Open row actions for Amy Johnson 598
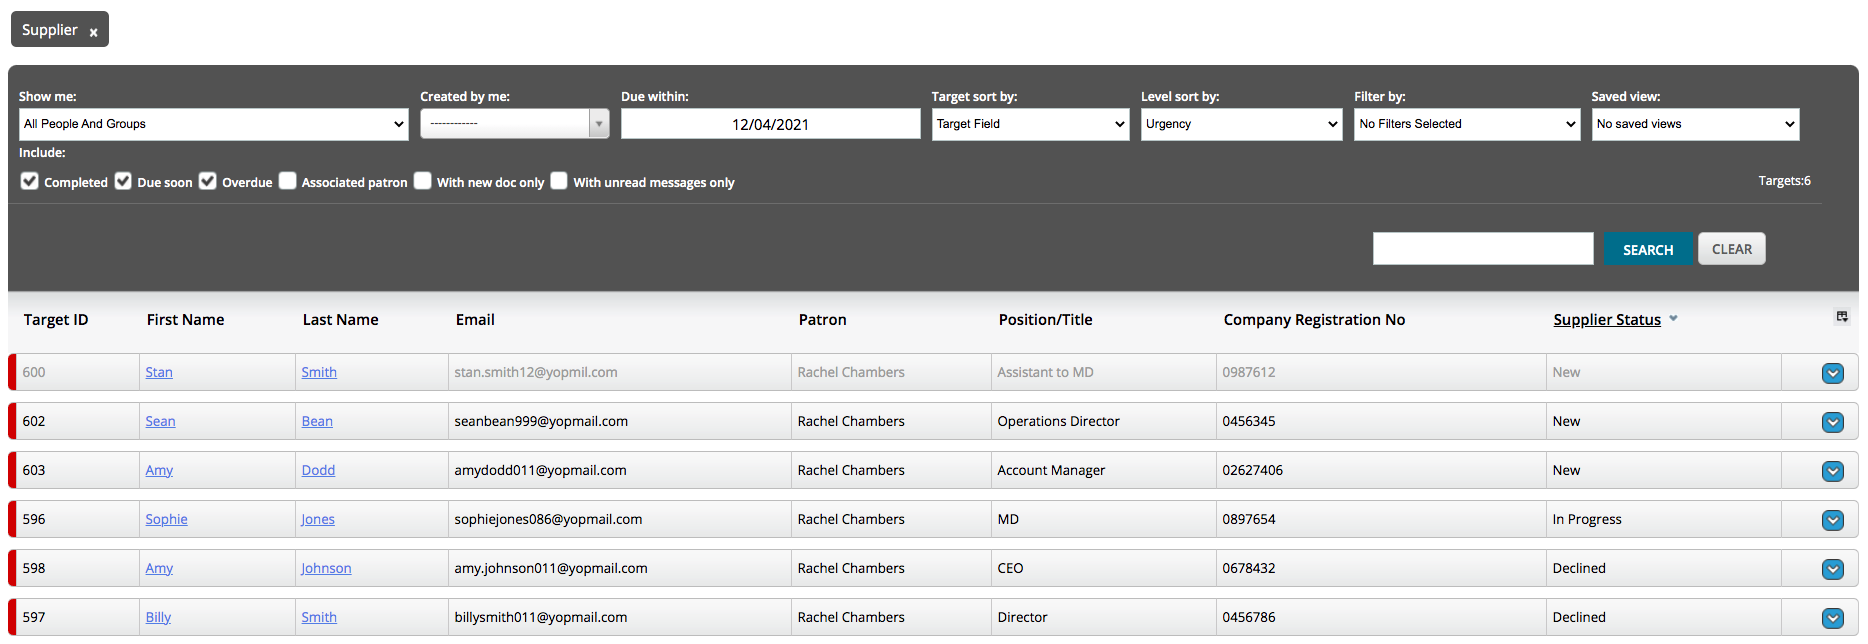The height and width of the screenshot is (644, 1868). [1832, 569]
